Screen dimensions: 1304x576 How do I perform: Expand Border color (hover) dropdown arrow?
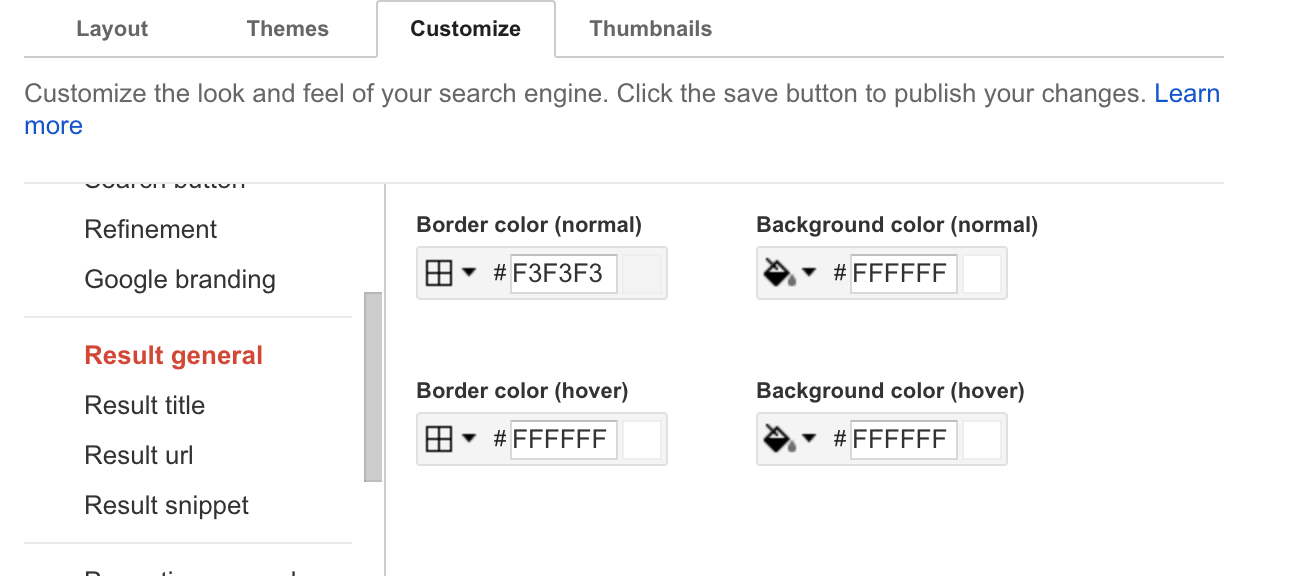click(468, 439)
